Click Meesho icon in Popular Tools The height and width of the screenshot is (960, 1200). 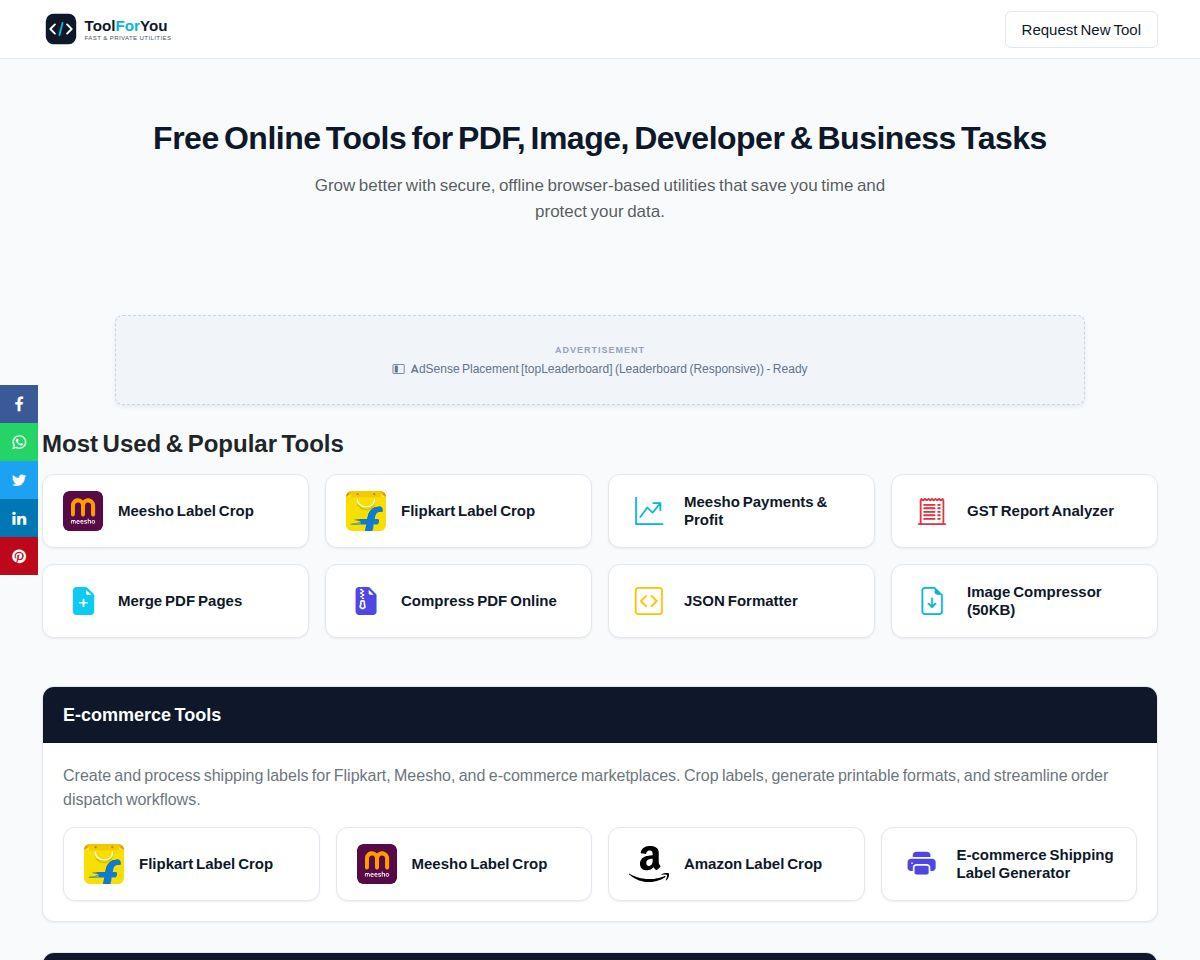click(x=83, y=511)
